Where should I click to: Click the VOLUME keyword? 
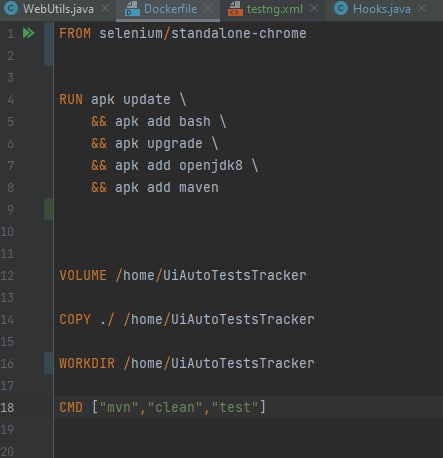tap(83, 276)
